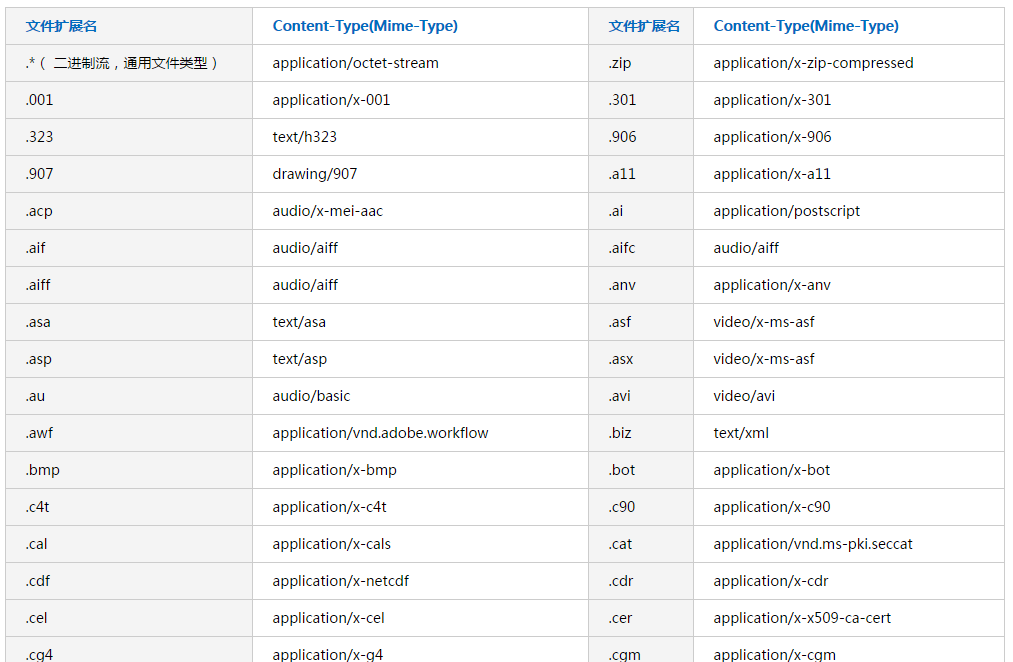Screen dimensions: 1013x662
Task: Click the 'audio/basic' cell
Action: pos(420,396)
